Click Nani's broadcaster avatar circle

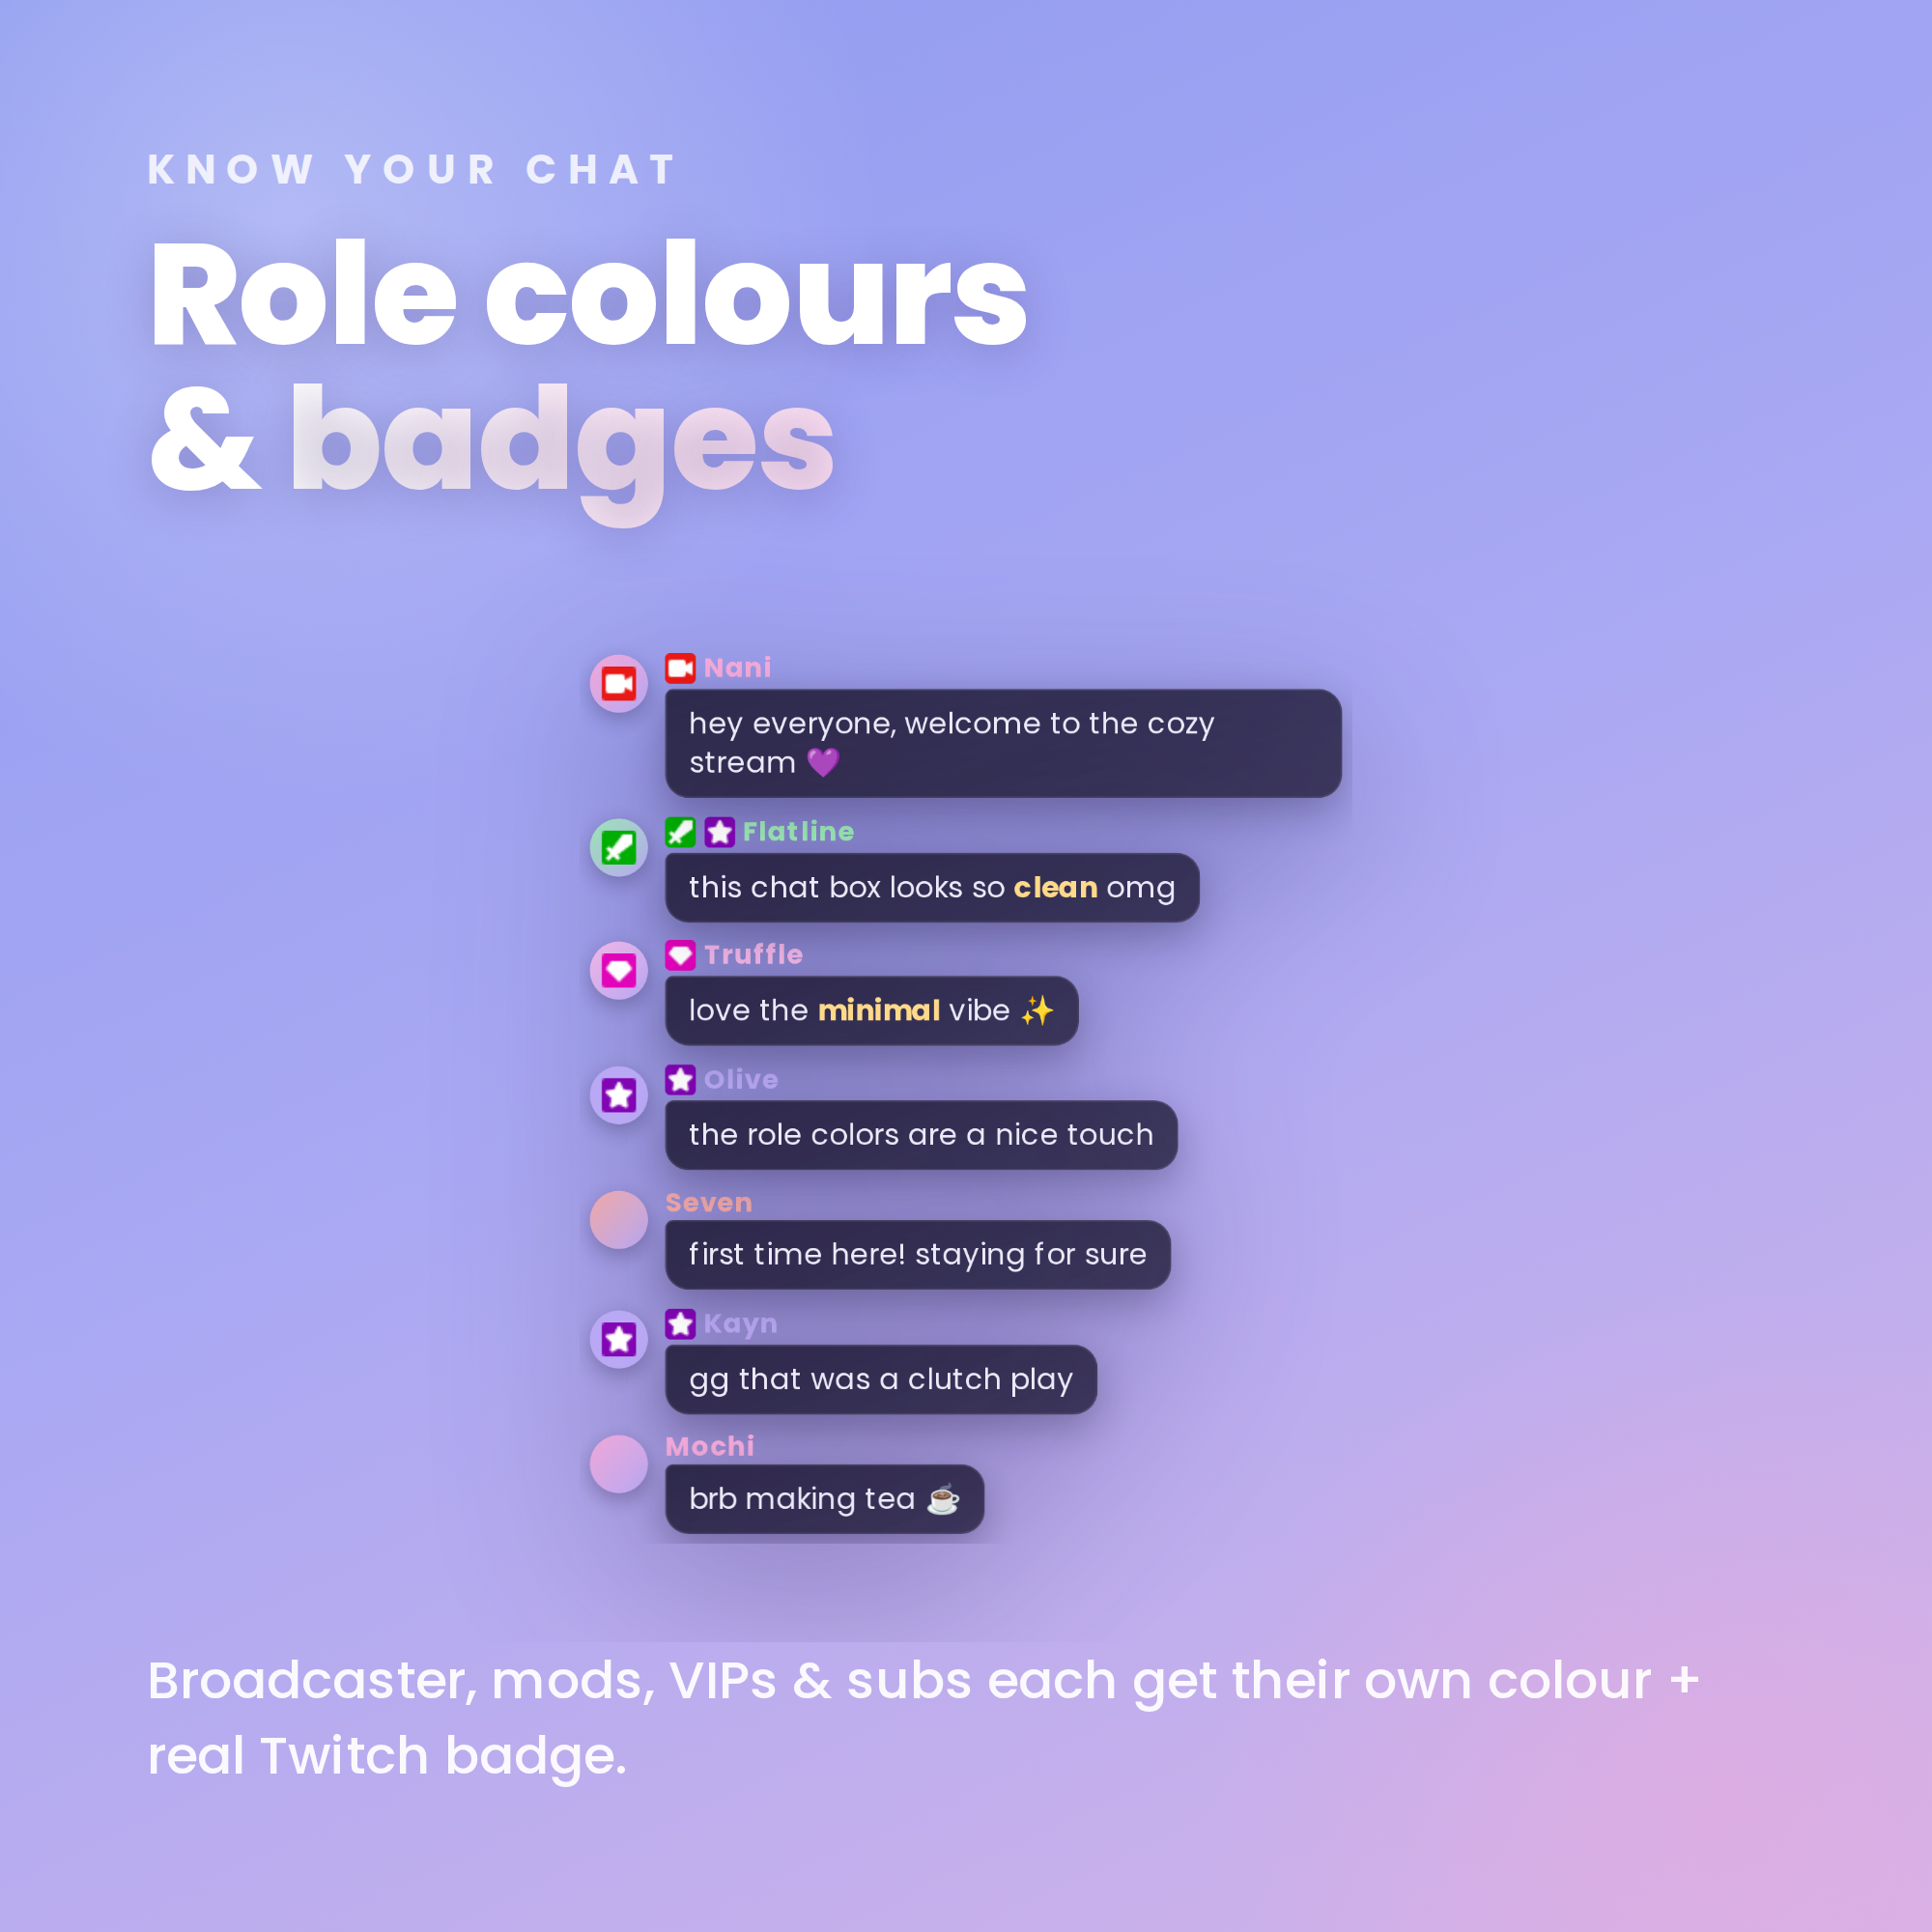click(x=619, y=684)
